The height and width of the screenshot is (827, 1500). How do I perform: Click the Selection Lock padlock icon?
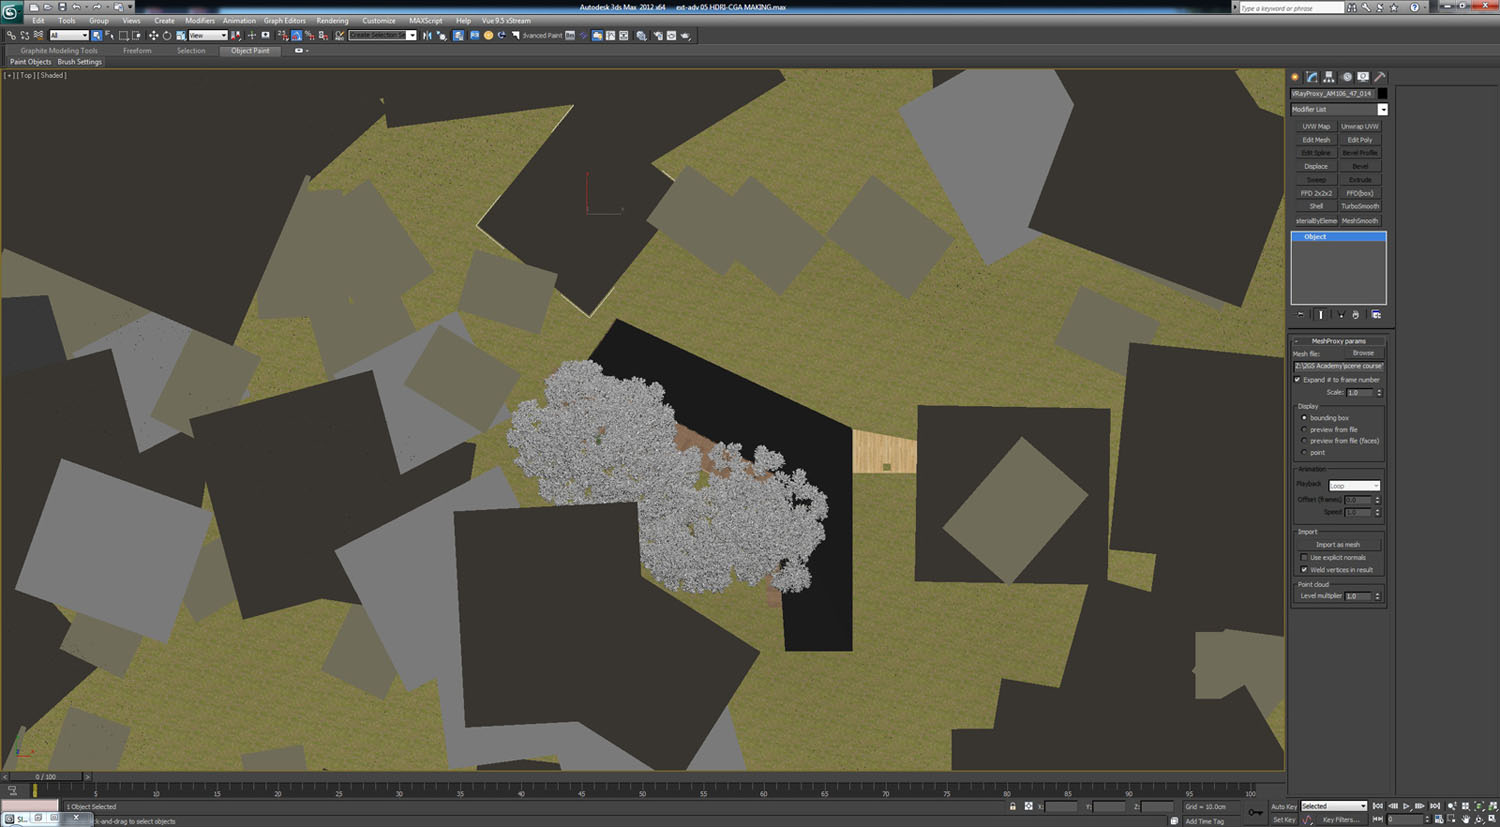coord(1012,806)
